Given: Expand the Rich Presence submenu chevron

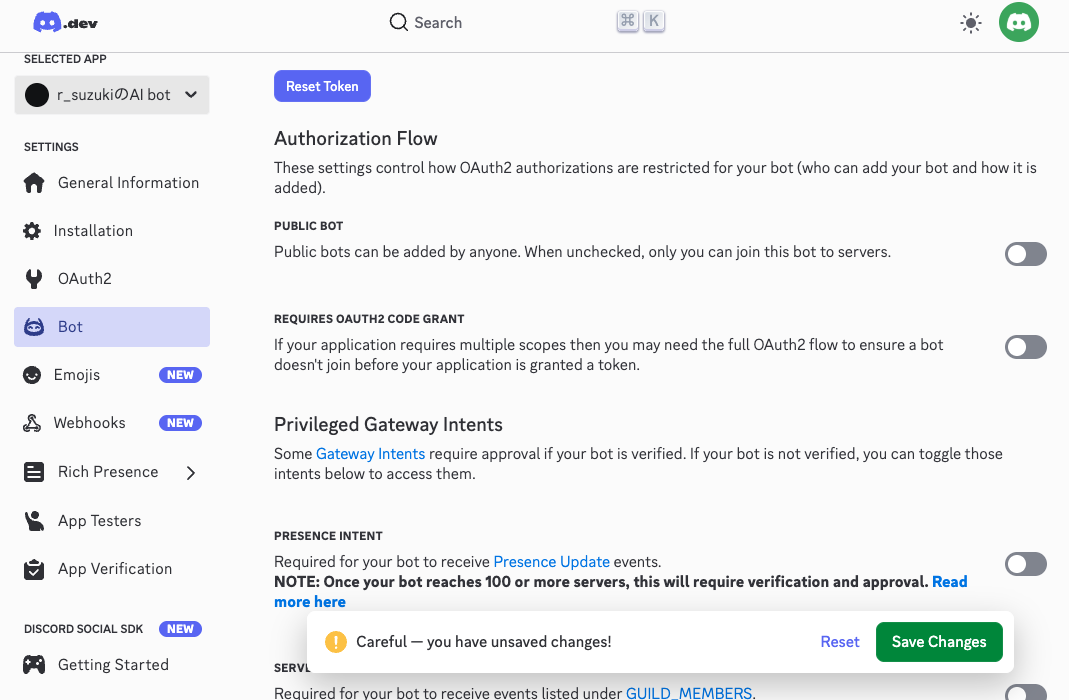Looking at the screenshot, I should pyautogui.click(x=191, y=472).
